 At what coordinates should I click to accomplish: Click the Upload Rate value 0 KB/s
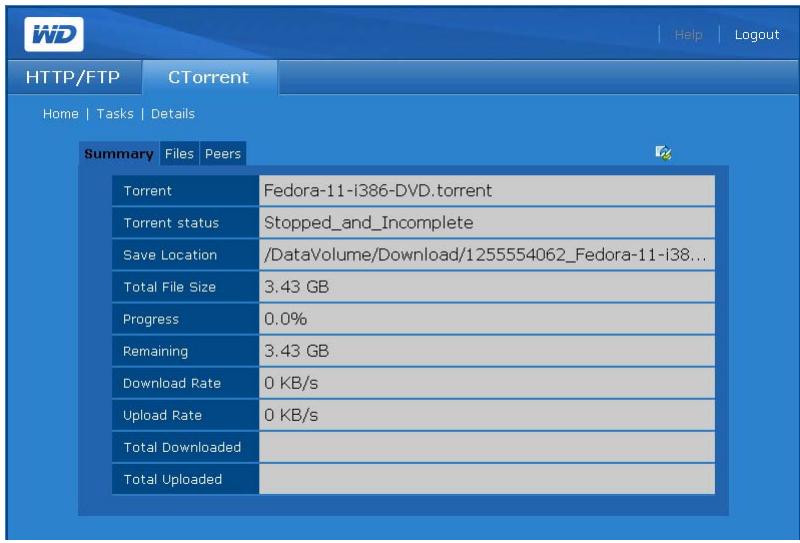click(291, 415)
